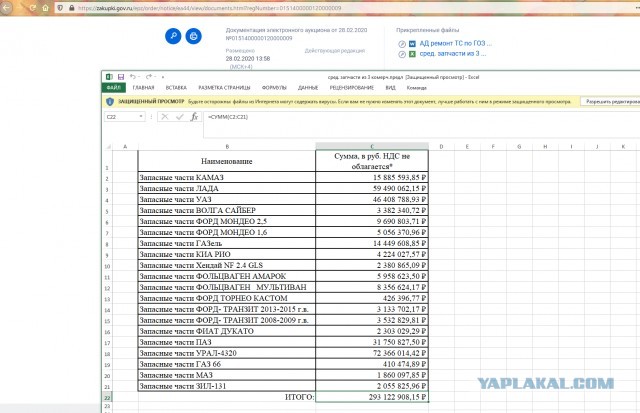
Task: Click the cell Запасные части ВОЛГА САЙБЕР
Action: click(x=227, y=210)
